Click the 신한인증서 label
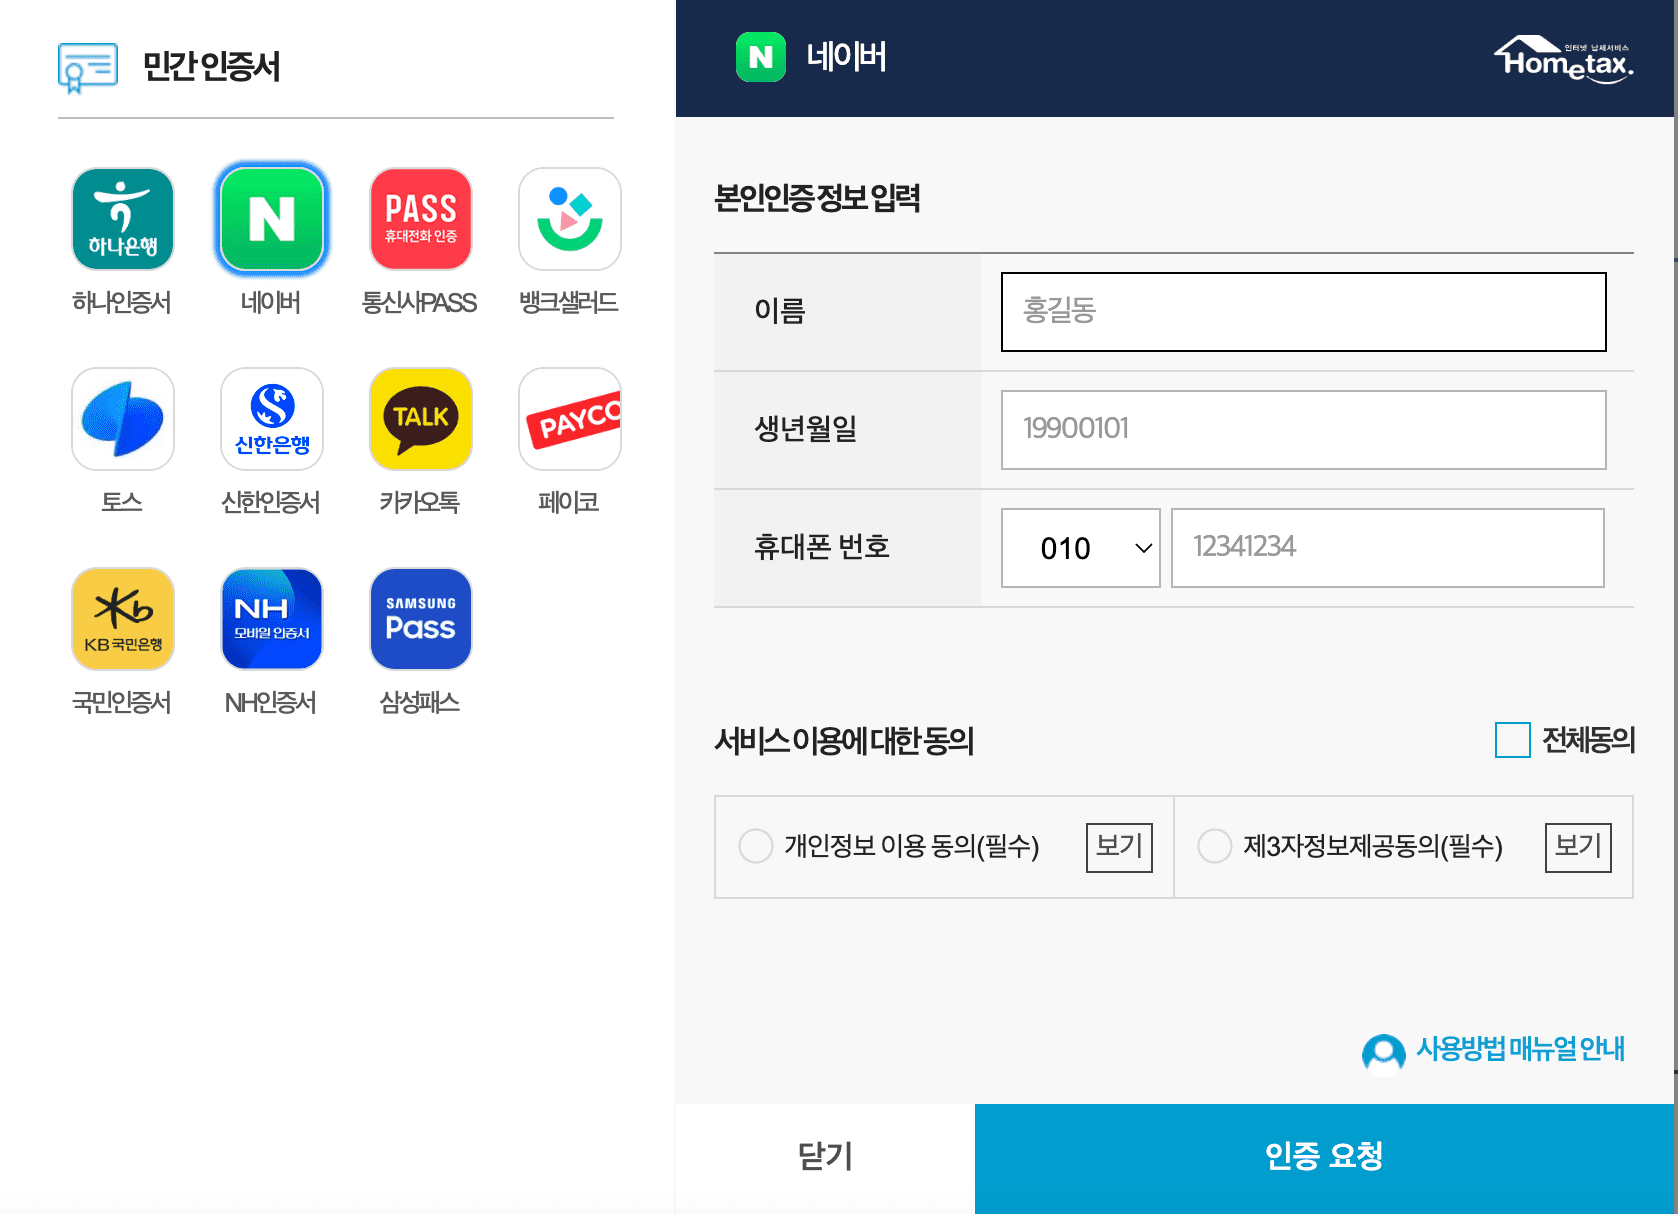The width and height of the screenshot is (1678, 1214). 271,503
